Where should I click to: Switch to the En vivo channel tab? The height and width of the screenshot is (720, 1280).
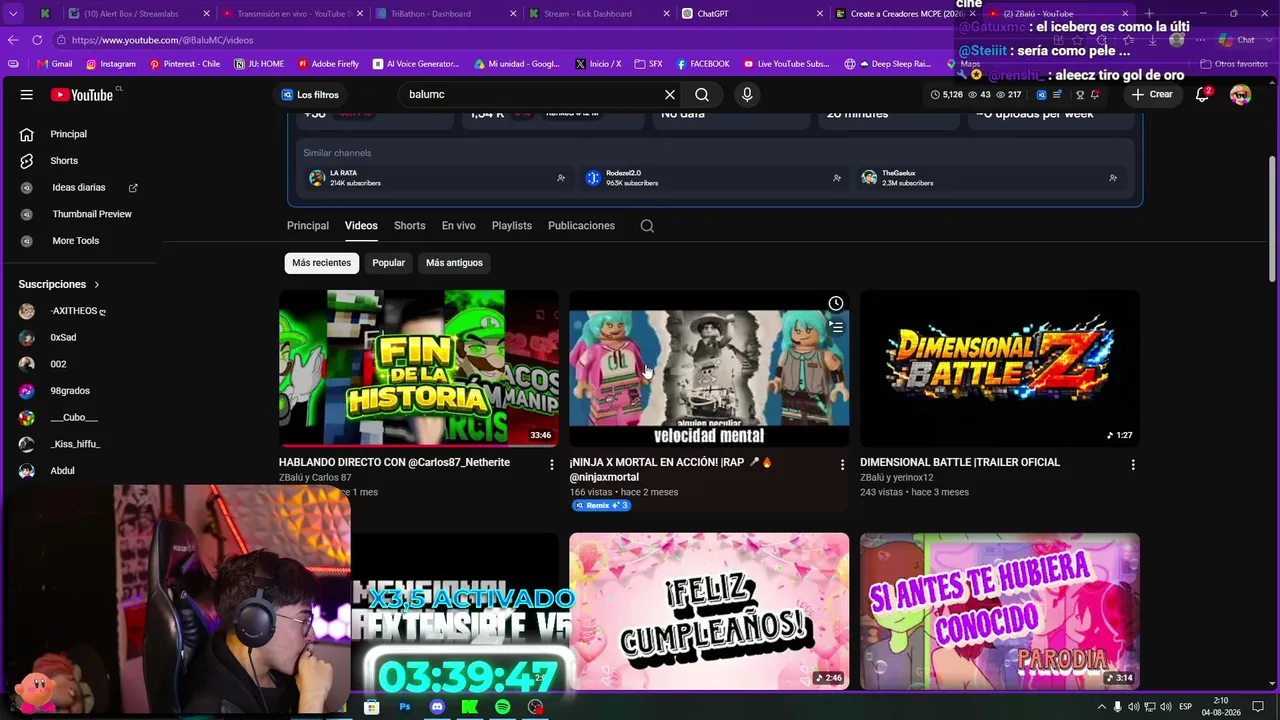[x=459, y=226]
